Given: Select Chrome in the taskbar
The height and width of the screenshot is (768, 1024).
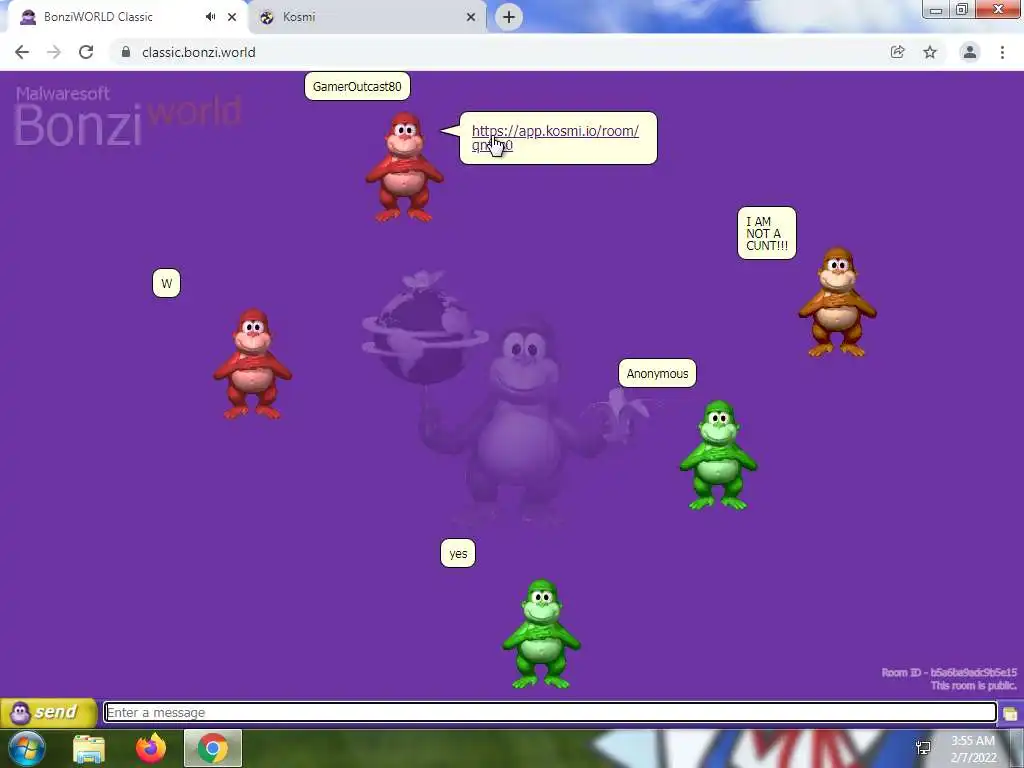Looking at the screenshot, I should (x=213, y=748).
